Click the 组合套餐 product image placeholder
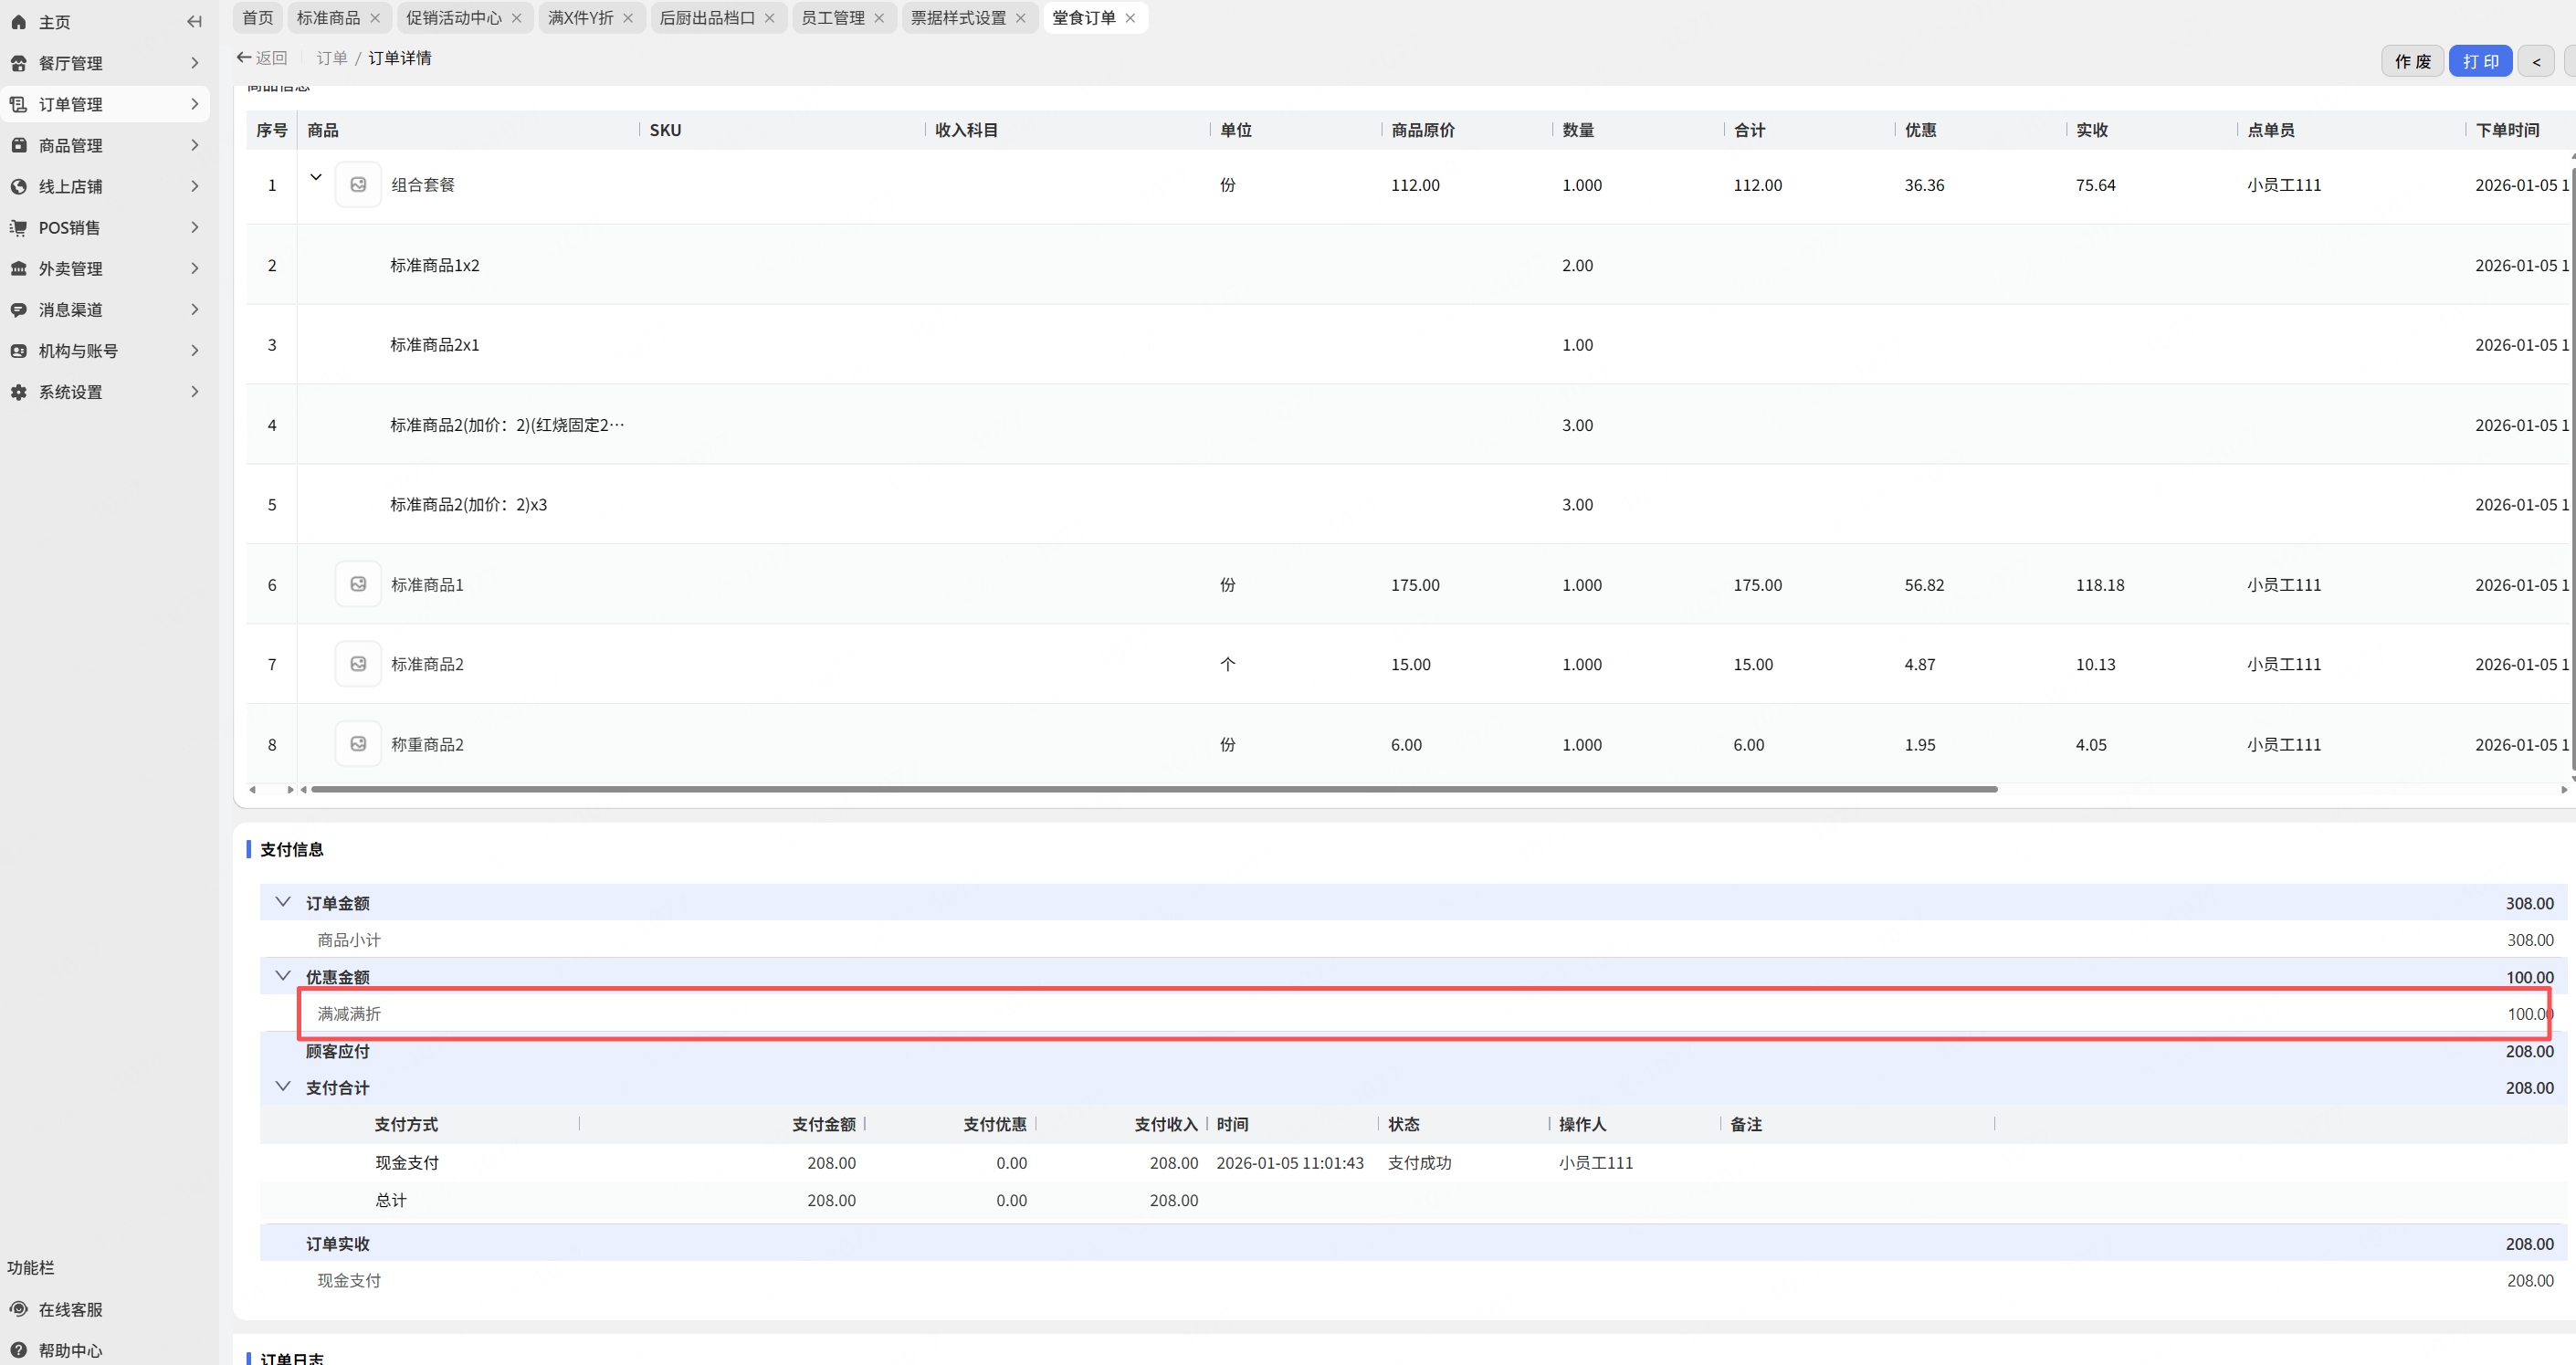The height and width of the screenshot is (1365, 2576). pyautogui.click(x=358, y=185)
